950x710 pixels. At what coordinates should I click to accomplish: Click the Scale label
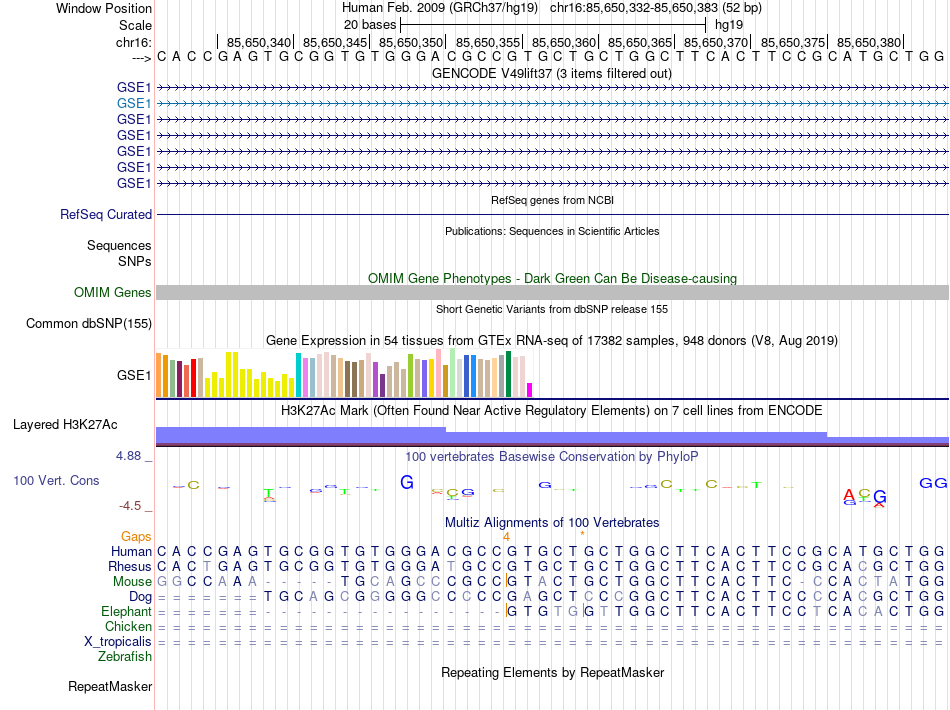136,25
